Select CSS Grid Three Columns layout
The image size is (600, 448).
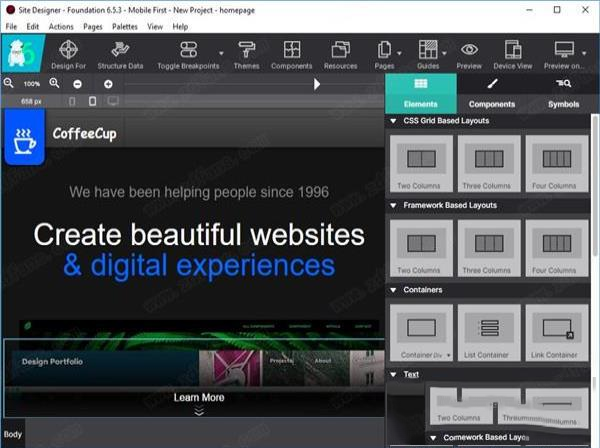click(489, 163)
